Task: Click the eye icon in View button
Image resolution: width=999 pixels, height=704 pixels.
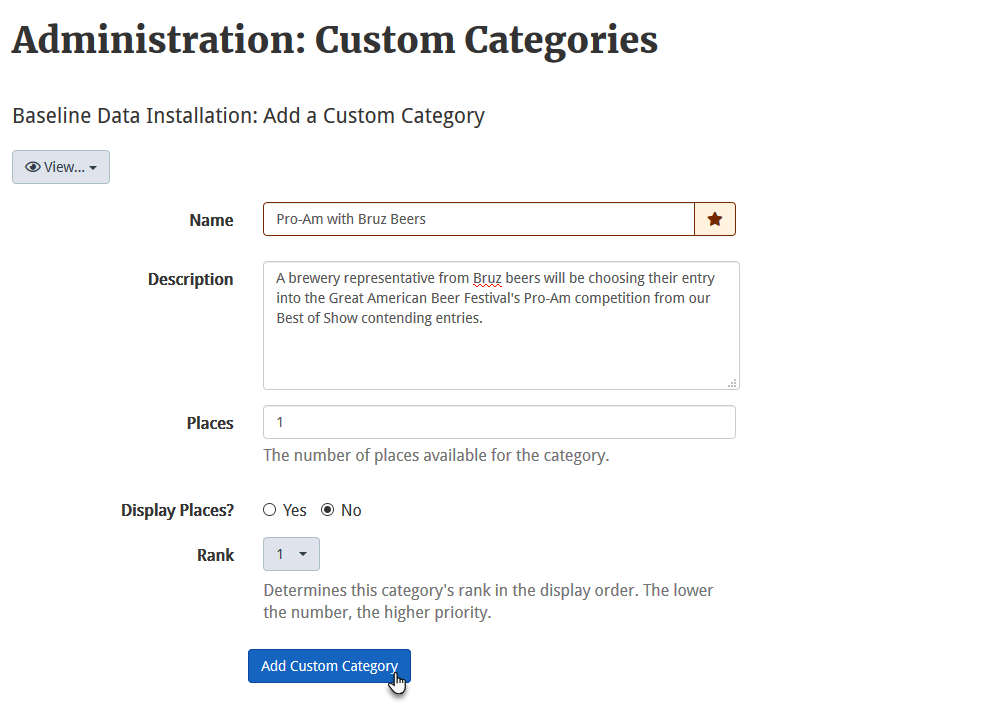Action: 33,167
